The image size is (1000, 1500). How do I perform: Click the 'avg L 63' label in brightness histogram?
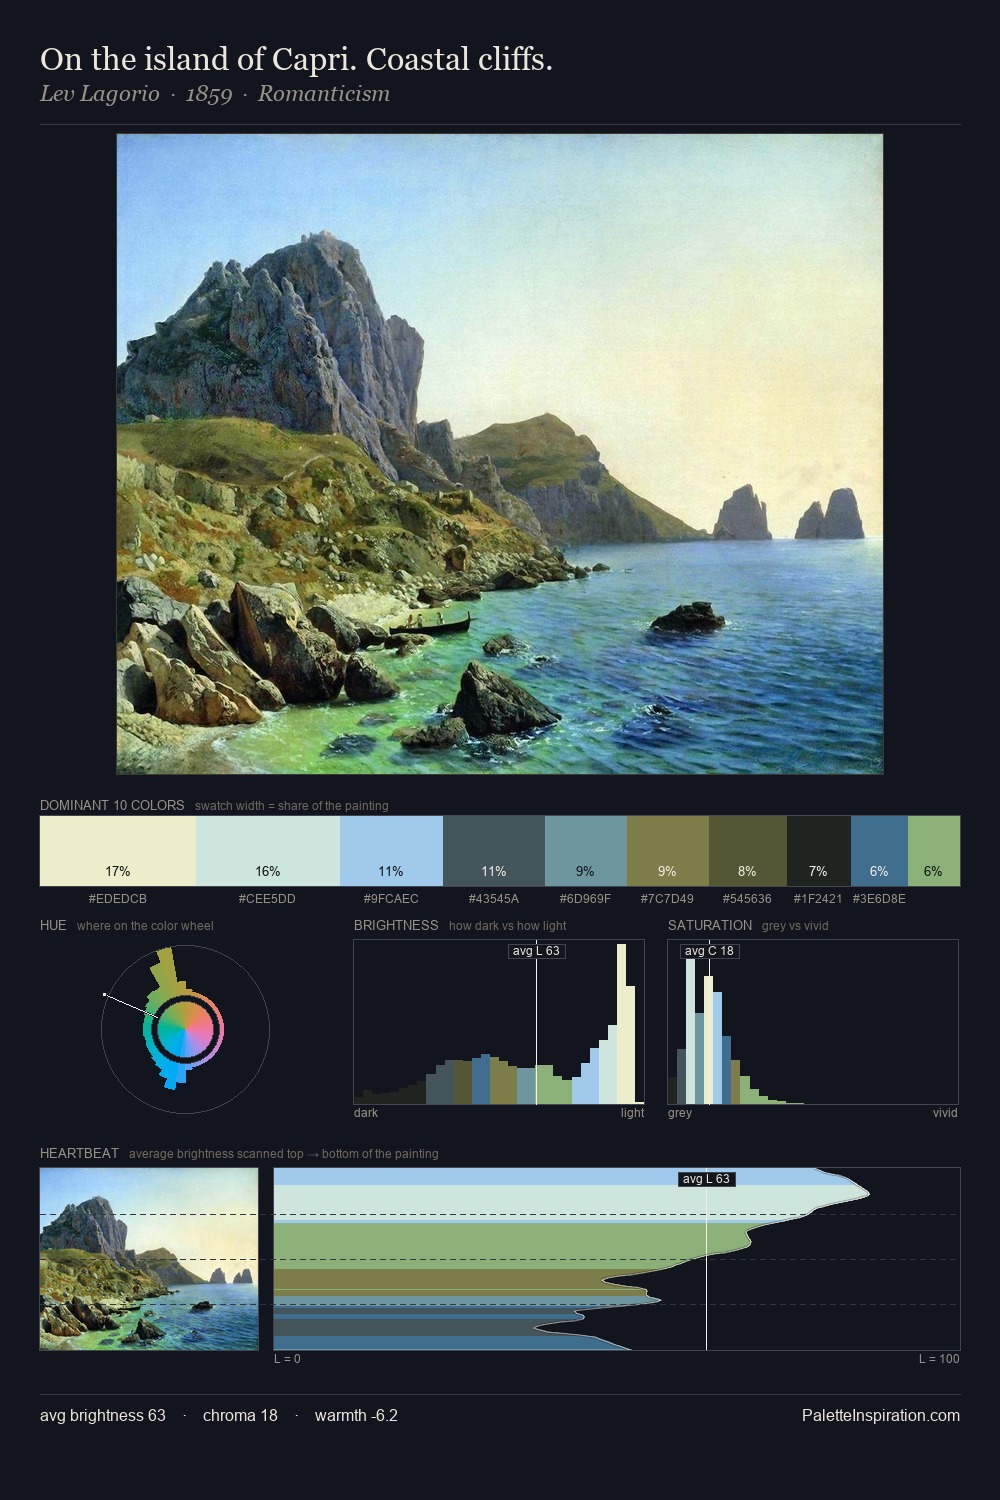coord(537,951)
